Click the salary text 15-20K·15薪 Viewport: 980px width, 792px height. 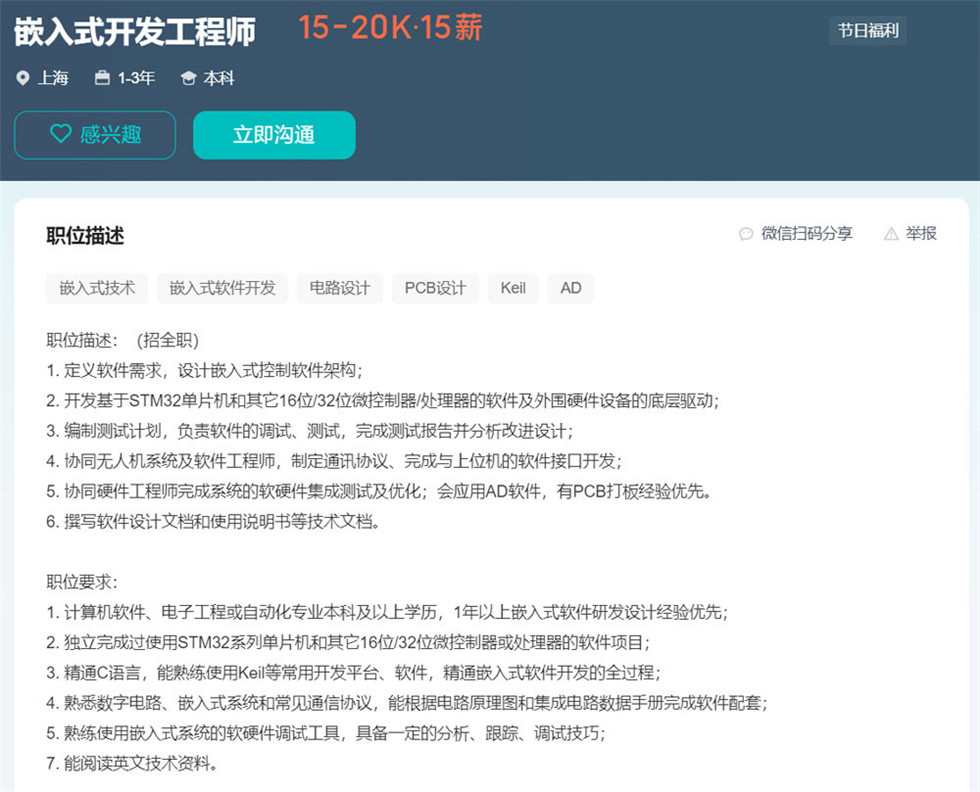point(390,28)
